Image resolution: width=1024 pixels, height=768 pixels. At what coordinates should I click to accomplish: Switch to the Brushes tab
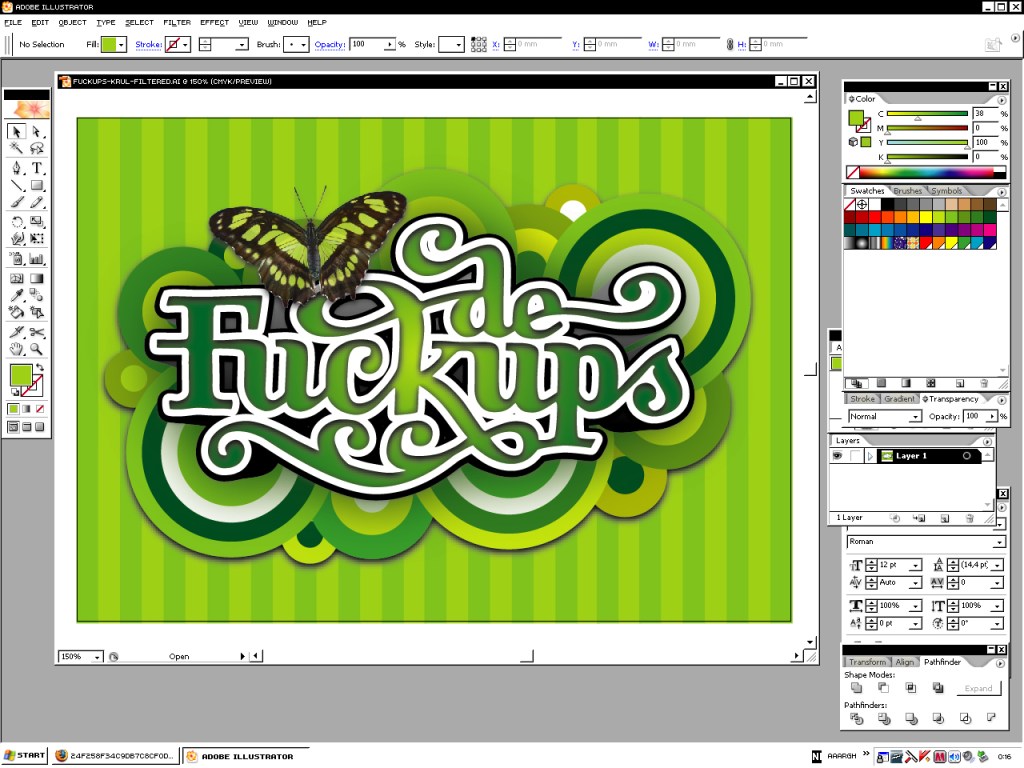(x=908, y=191)
